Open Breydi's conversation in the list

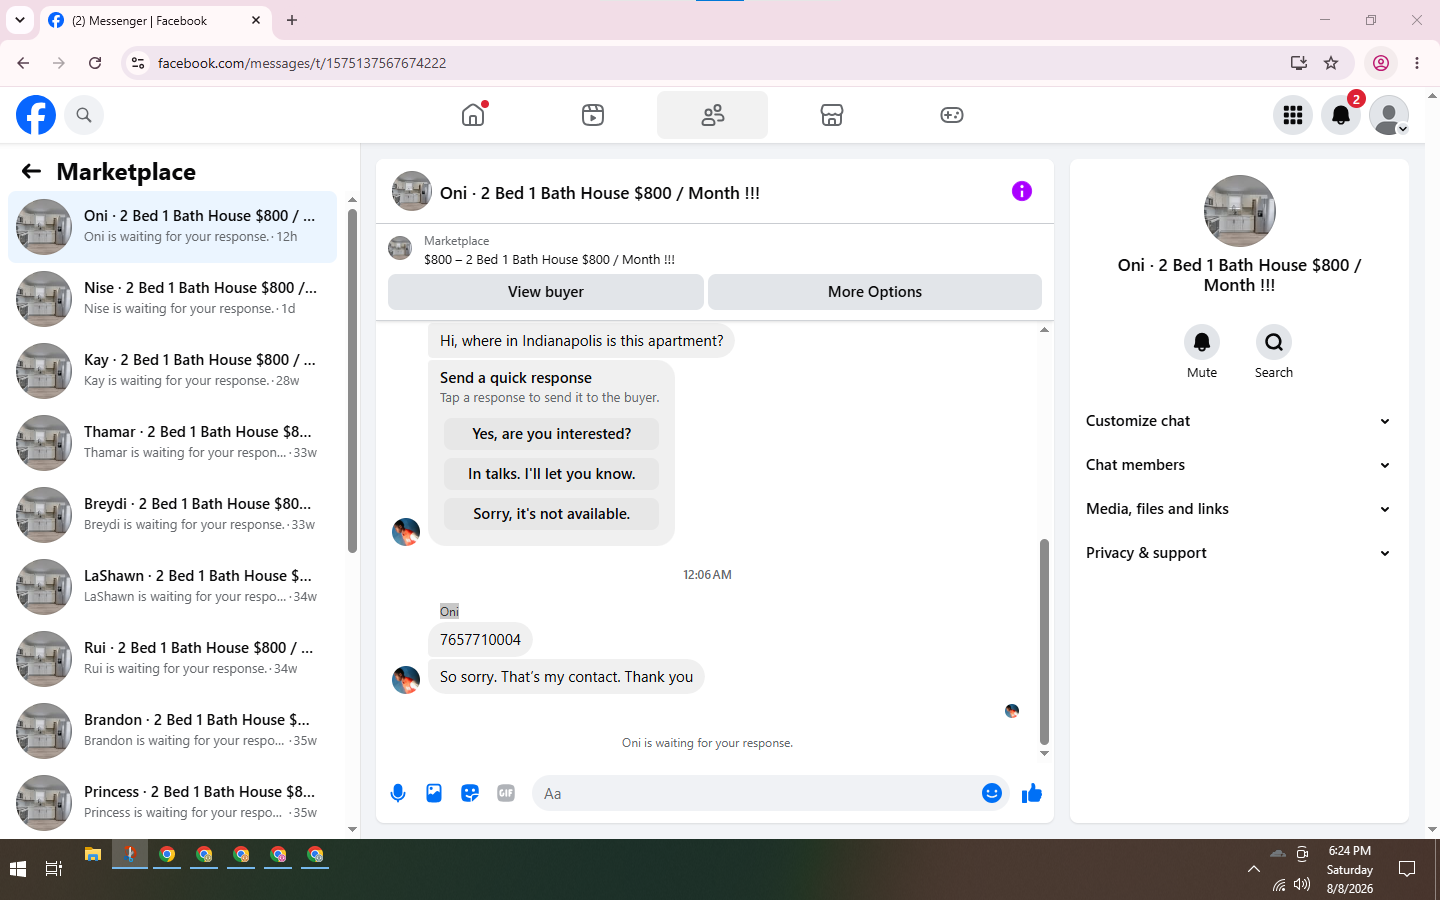pyautogui.click(x=172, y=515)
